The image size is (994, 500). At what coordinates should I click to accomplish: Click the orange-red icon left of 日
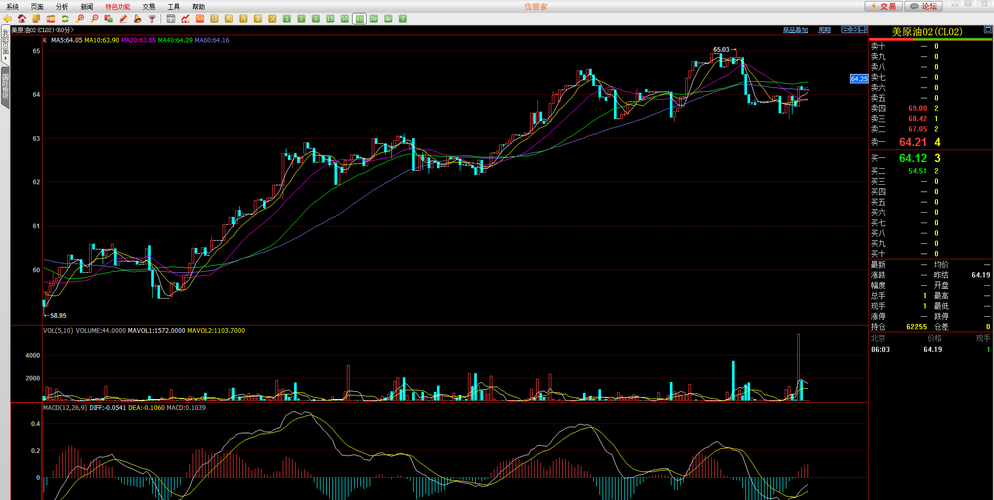point(199,19)
